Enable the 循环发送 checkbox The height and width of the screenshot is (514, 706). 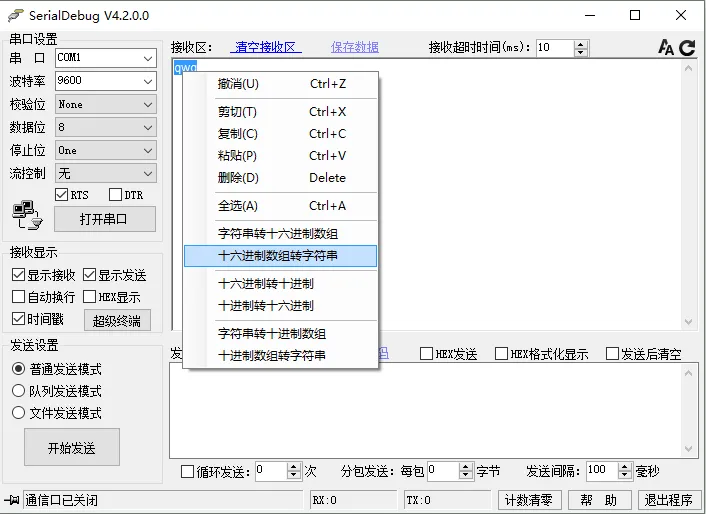coord(187,472)
